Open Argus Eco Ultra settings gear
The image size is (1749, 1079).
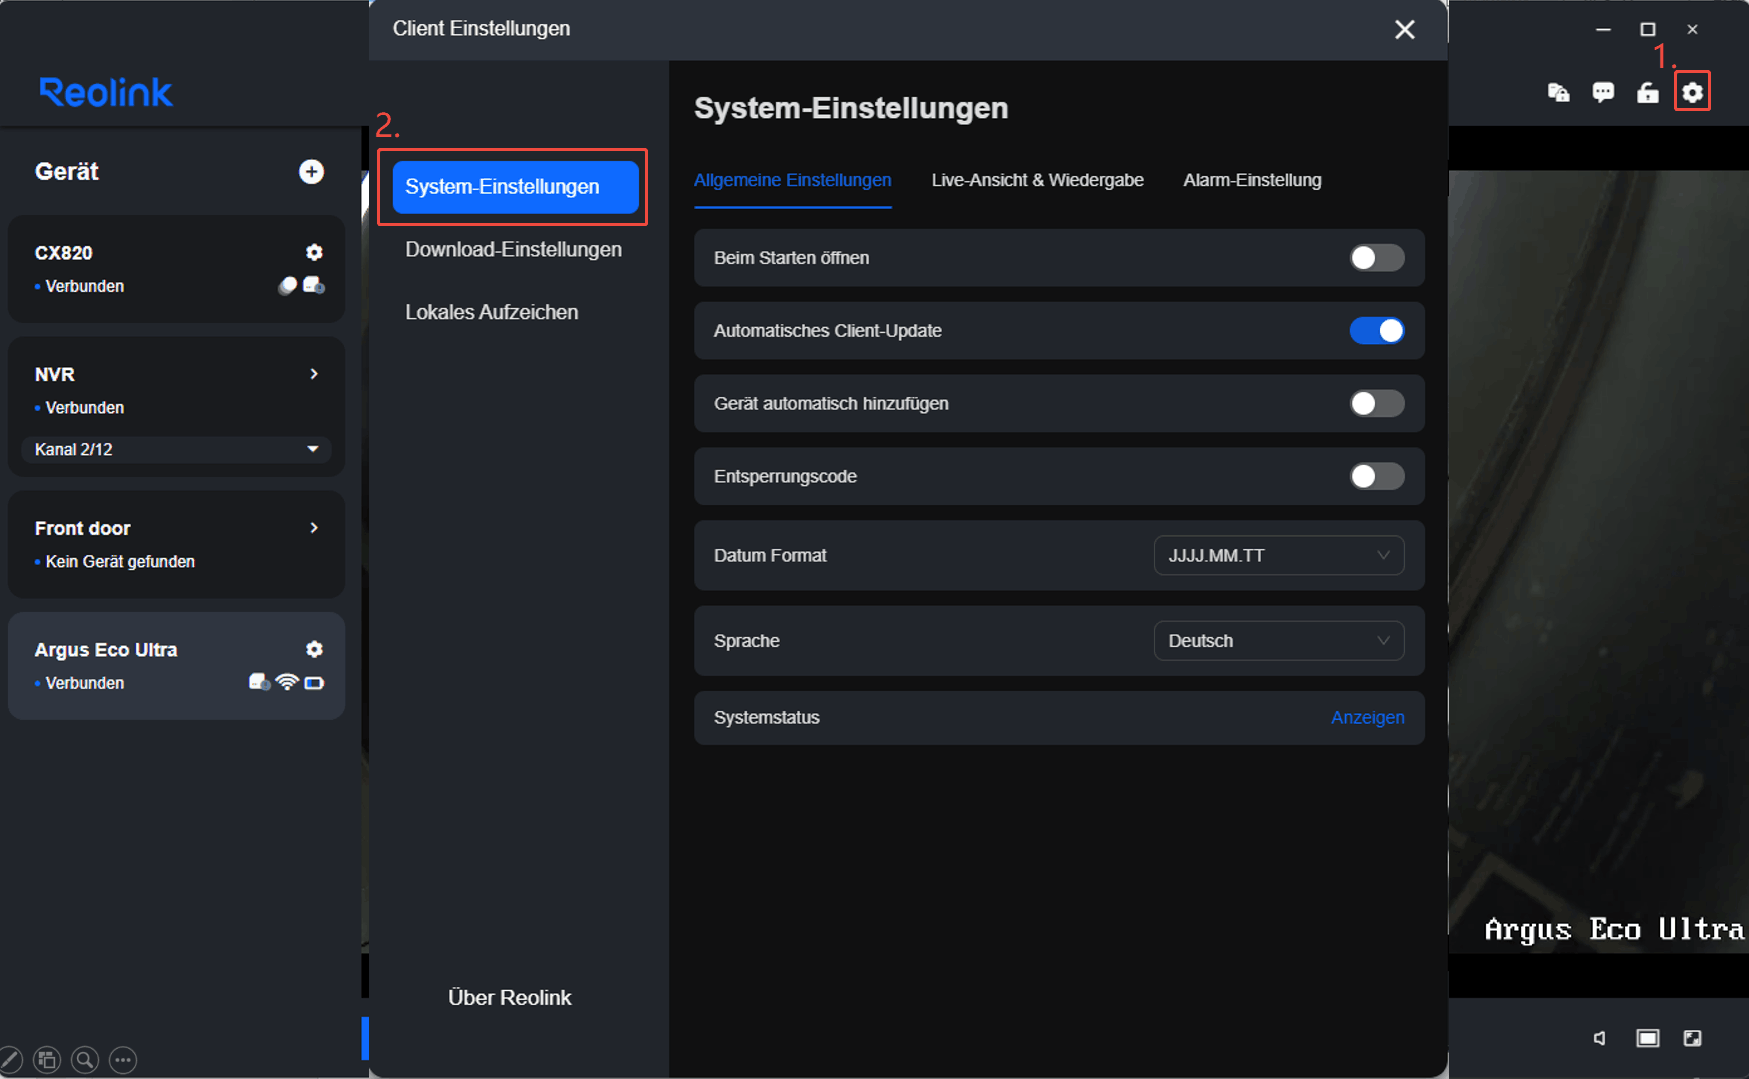[314, 649]
